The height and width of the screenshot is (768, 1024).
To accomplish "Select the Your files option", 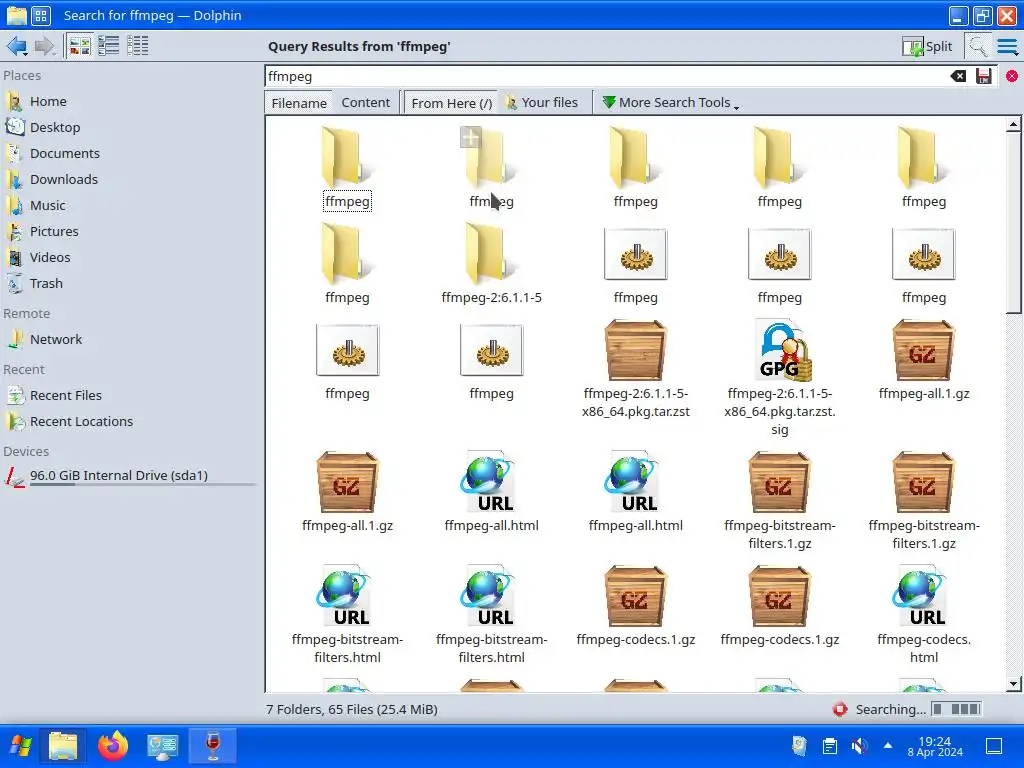I will tap(542, 103).
